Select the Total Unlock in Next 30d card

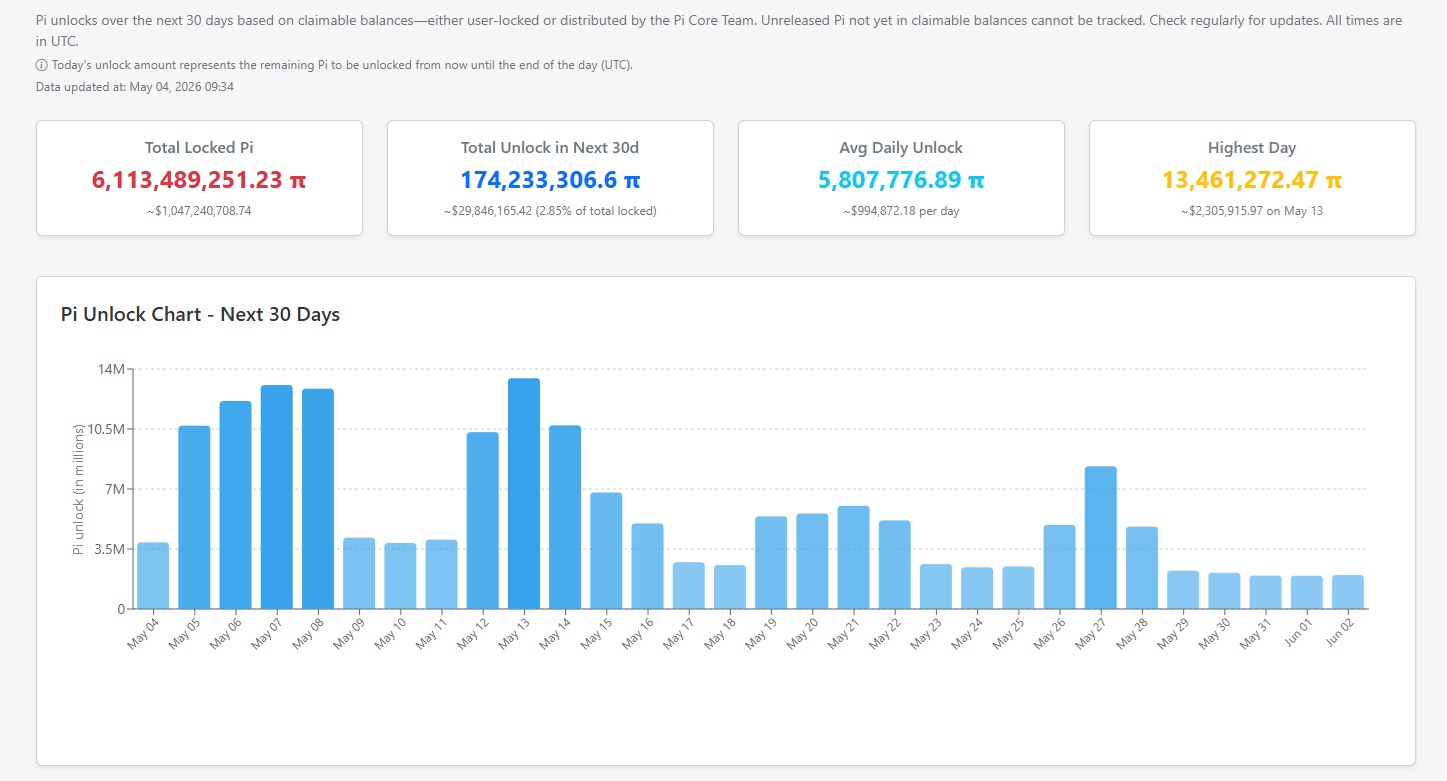pos(550,178)
